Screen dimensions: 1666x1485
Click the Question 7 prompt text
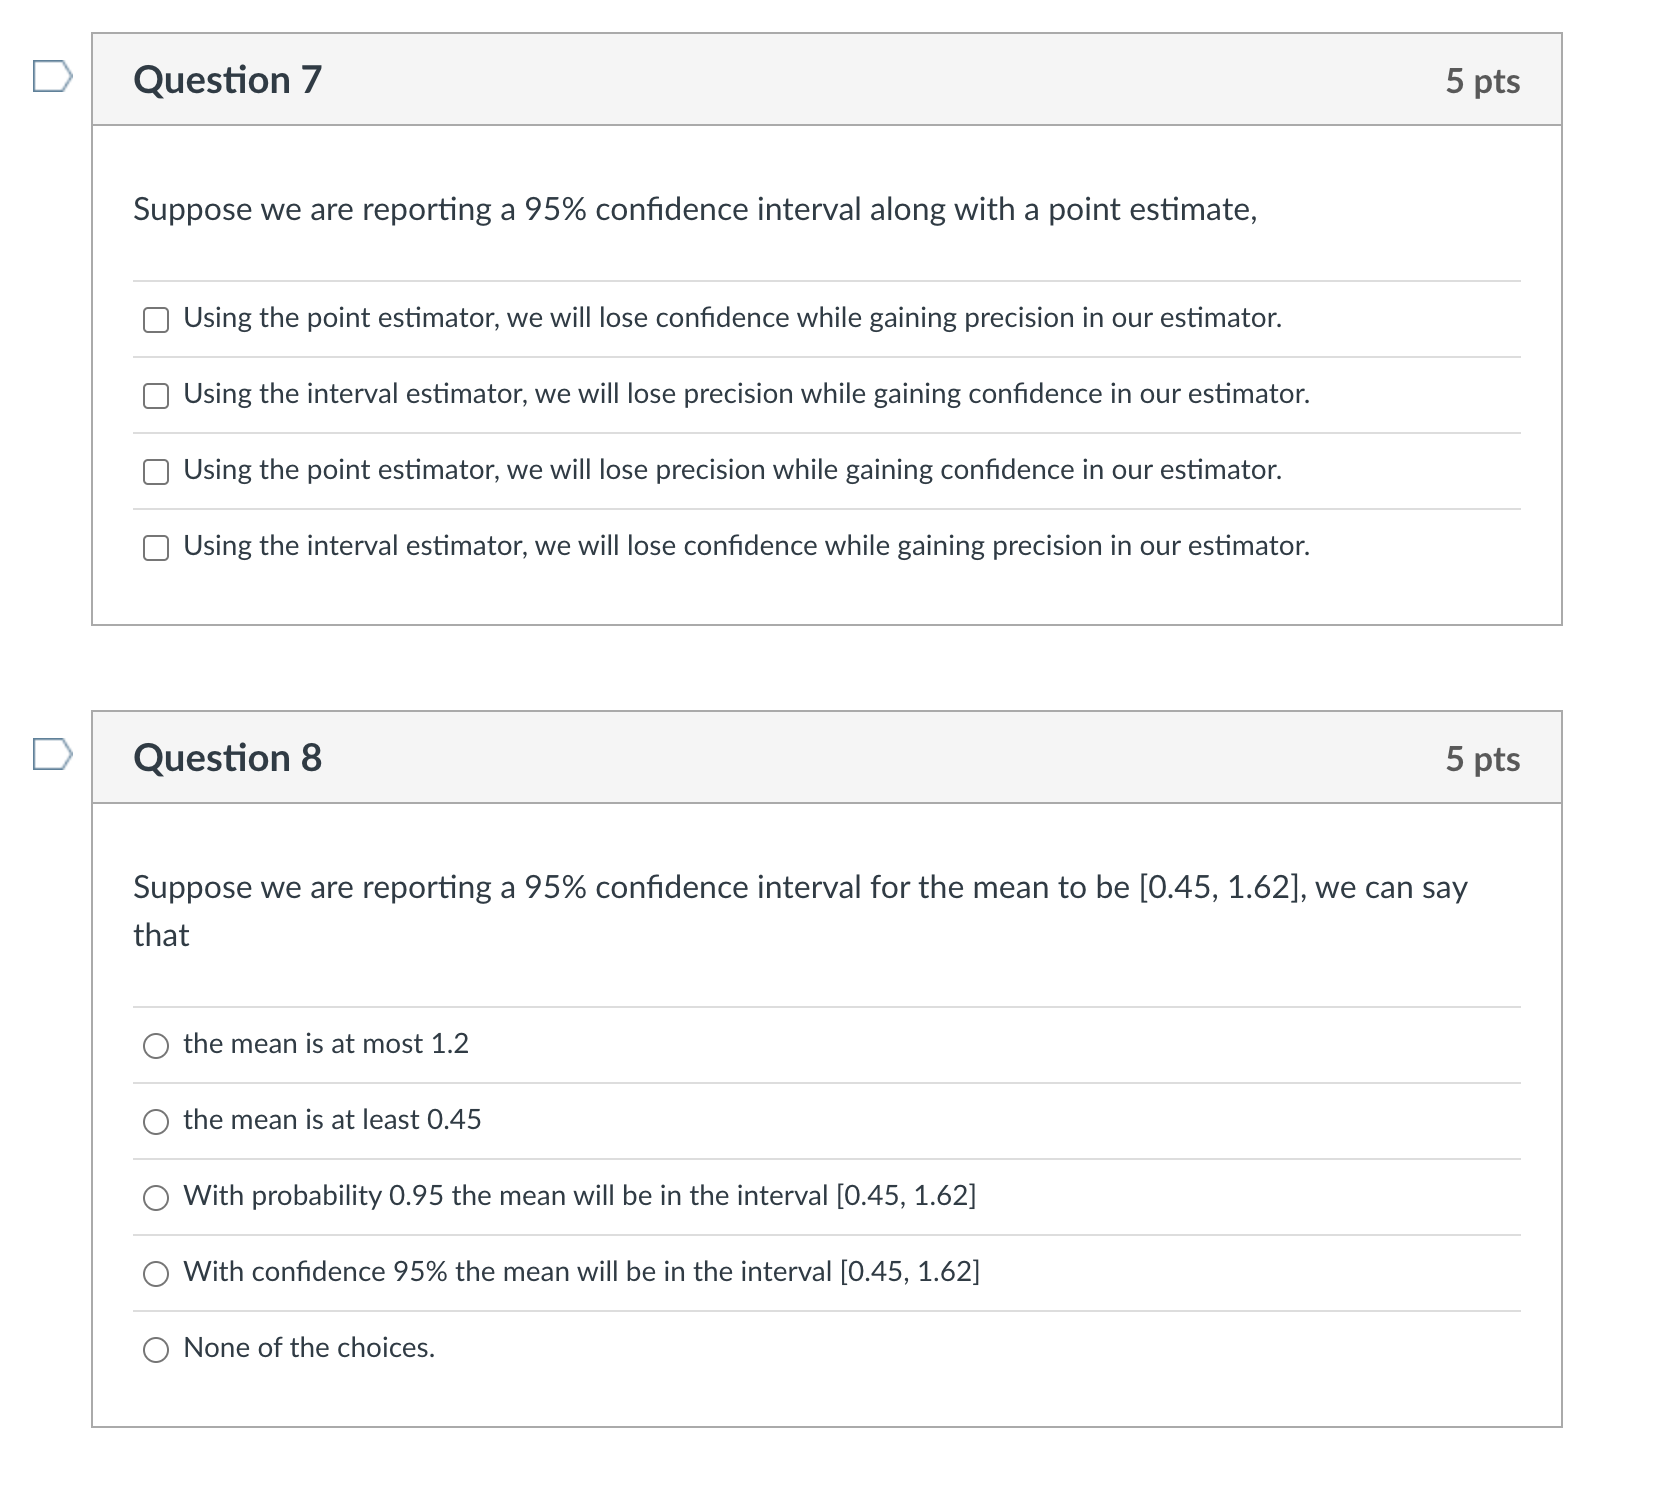[694, 210]
